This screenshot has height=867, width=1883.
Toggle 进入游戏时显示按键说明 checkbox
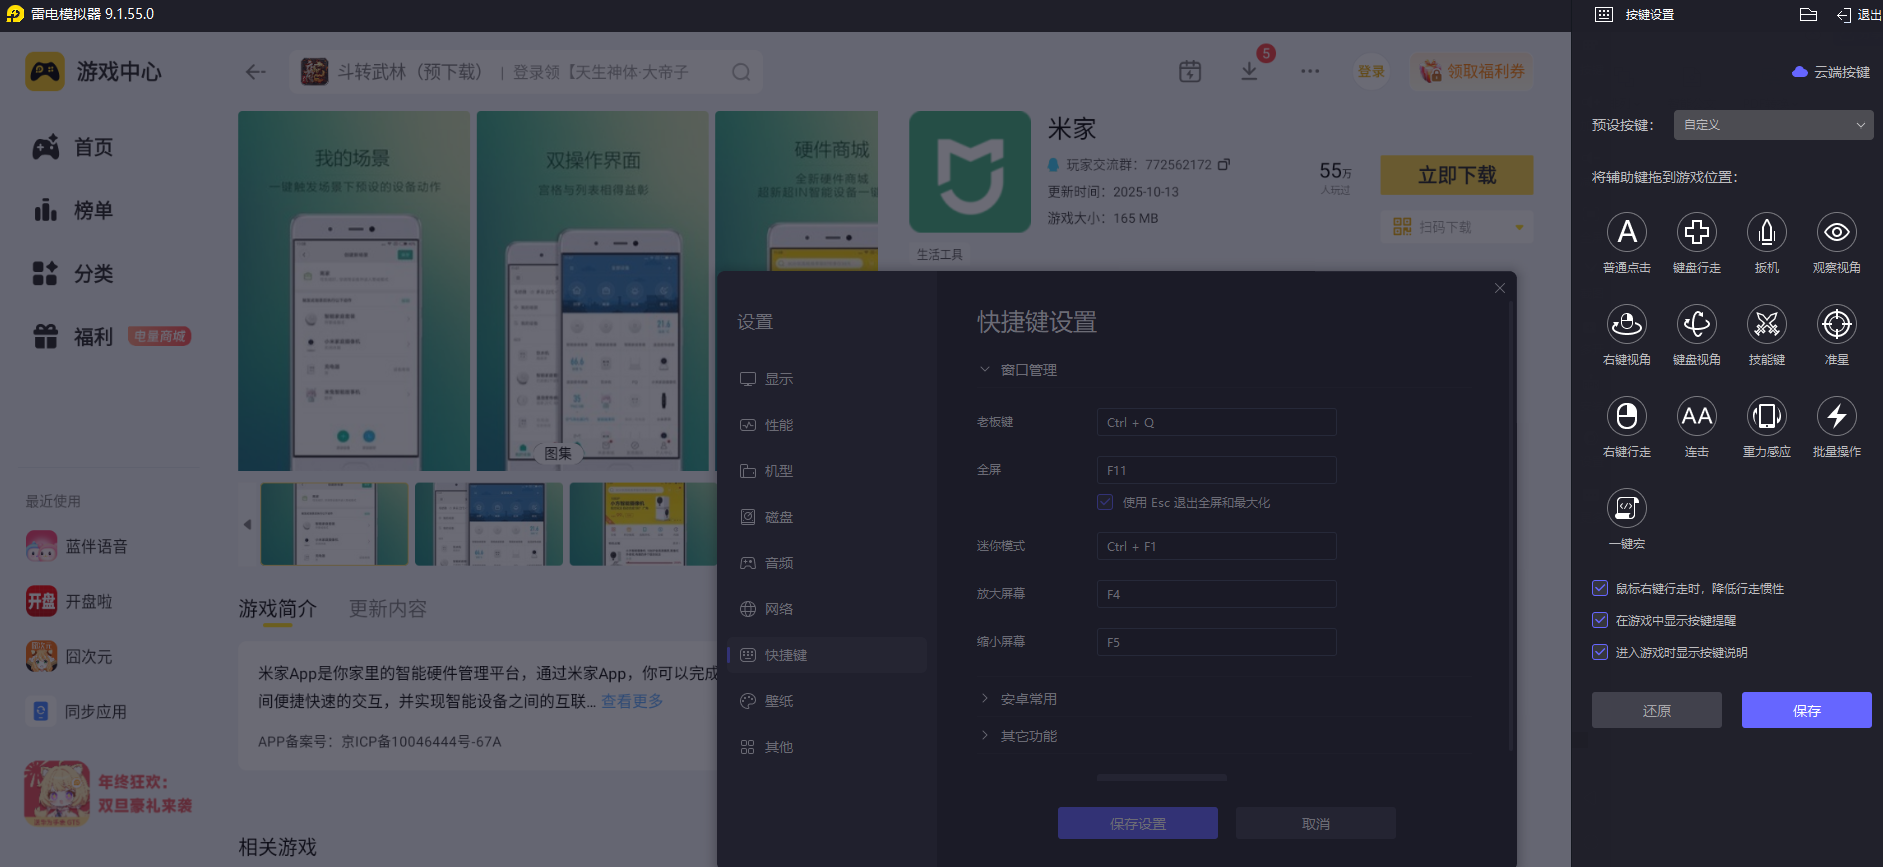[1600, 652]
